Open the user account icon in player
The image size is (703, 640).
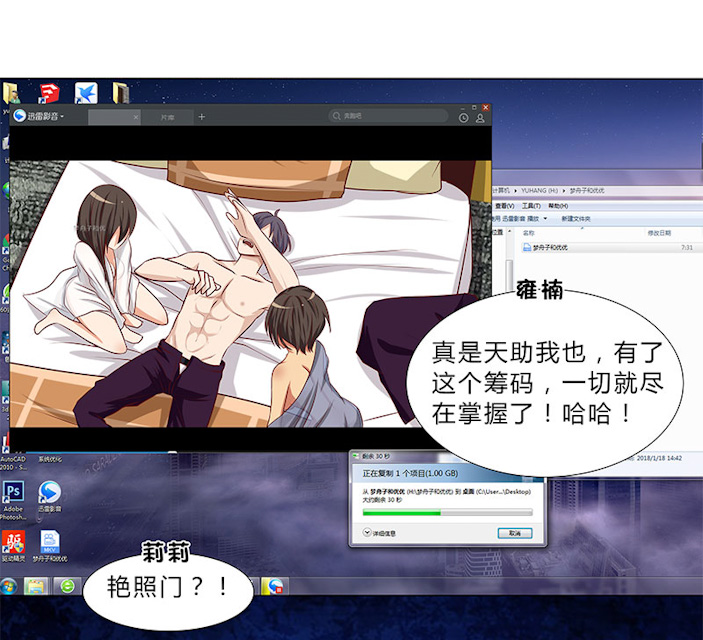pos(480,118)
